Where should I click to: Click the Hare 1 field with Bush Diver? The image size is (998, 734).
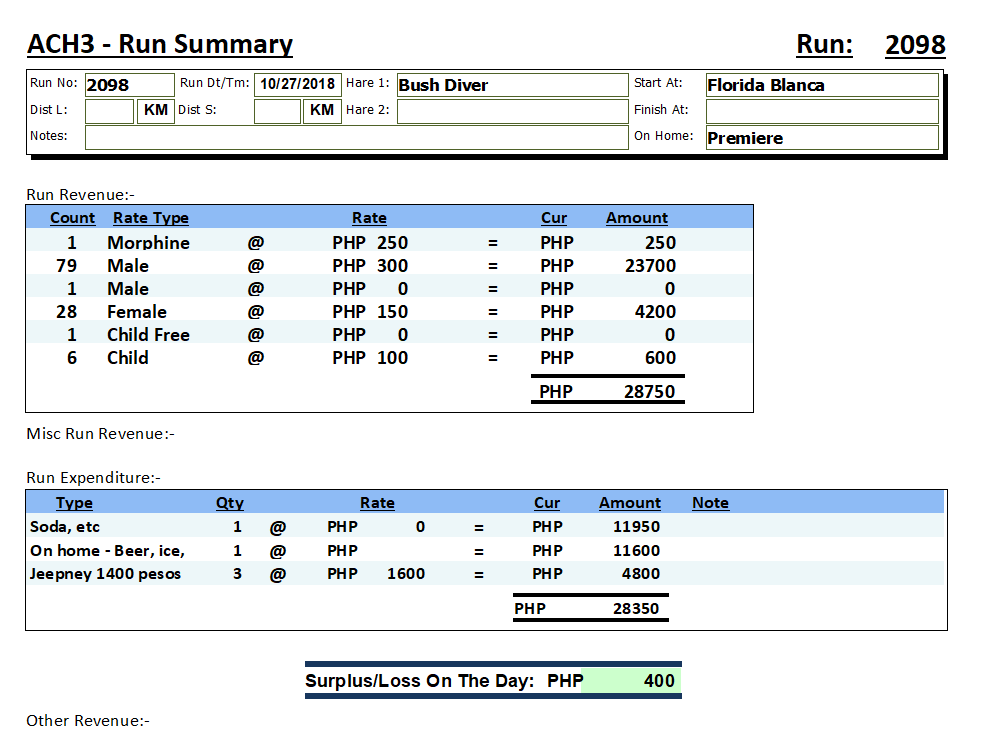511,85
